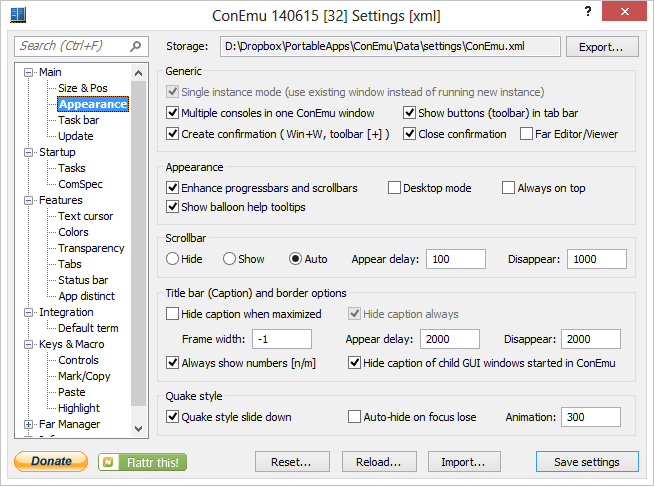Click caption Disappear field (2000)
Screen dimensions: 654x486
[591, 339]
